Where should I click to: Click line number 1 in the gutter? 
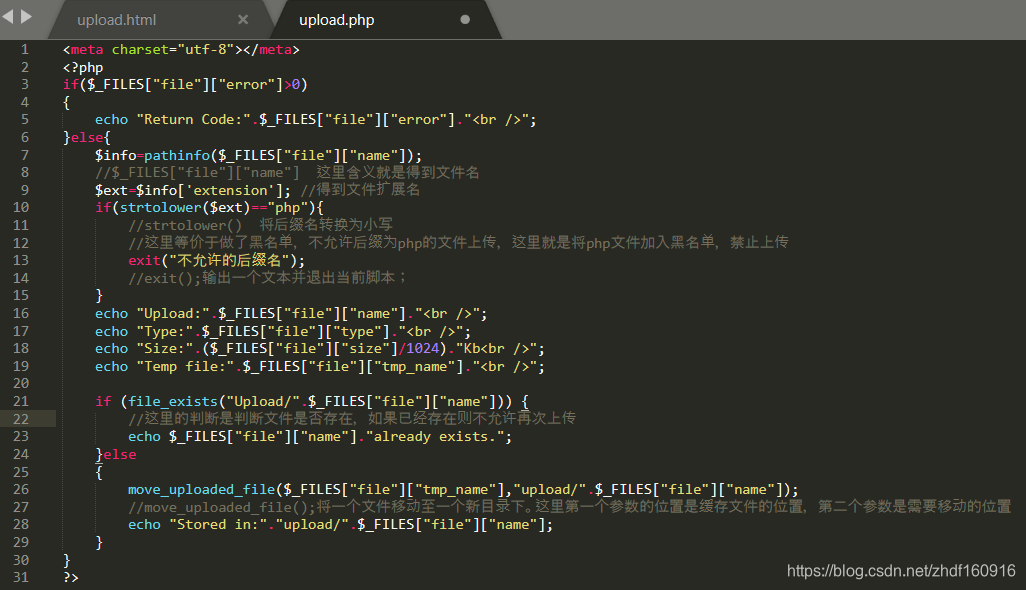tap(25, 49)
